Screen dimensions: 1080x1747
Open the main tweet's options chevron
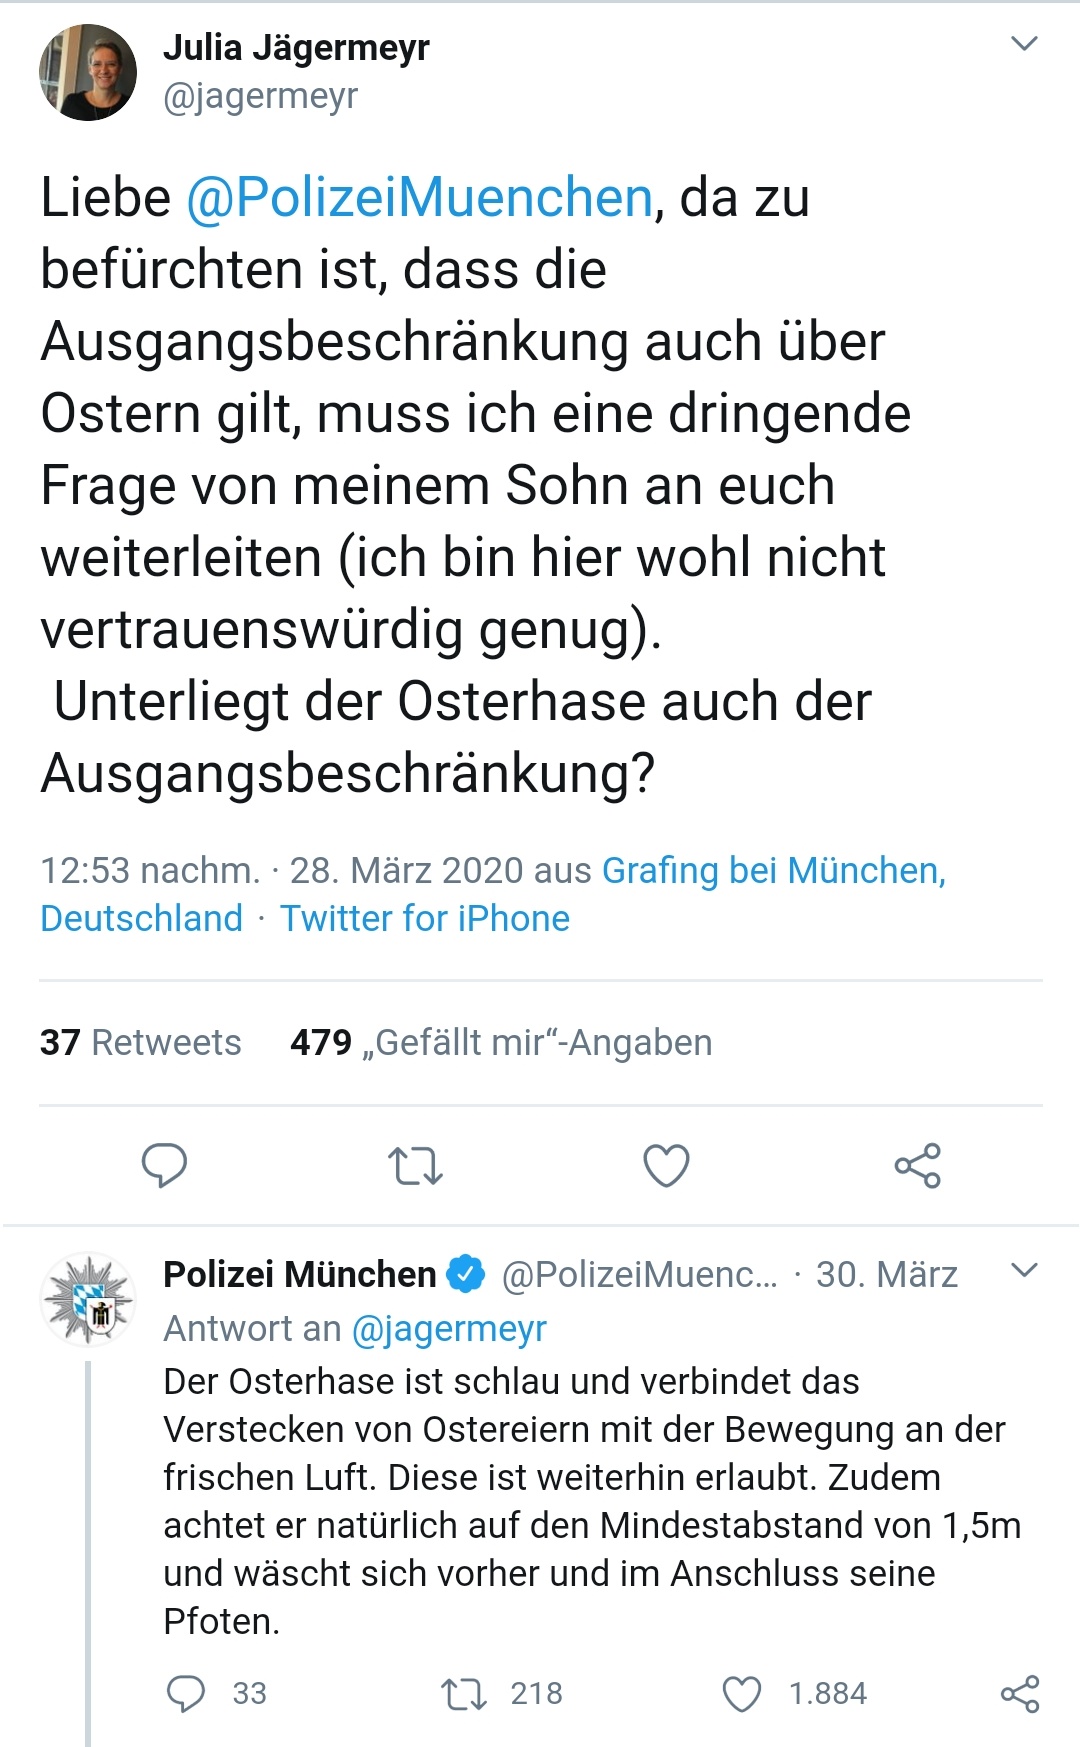(1025, 44)
